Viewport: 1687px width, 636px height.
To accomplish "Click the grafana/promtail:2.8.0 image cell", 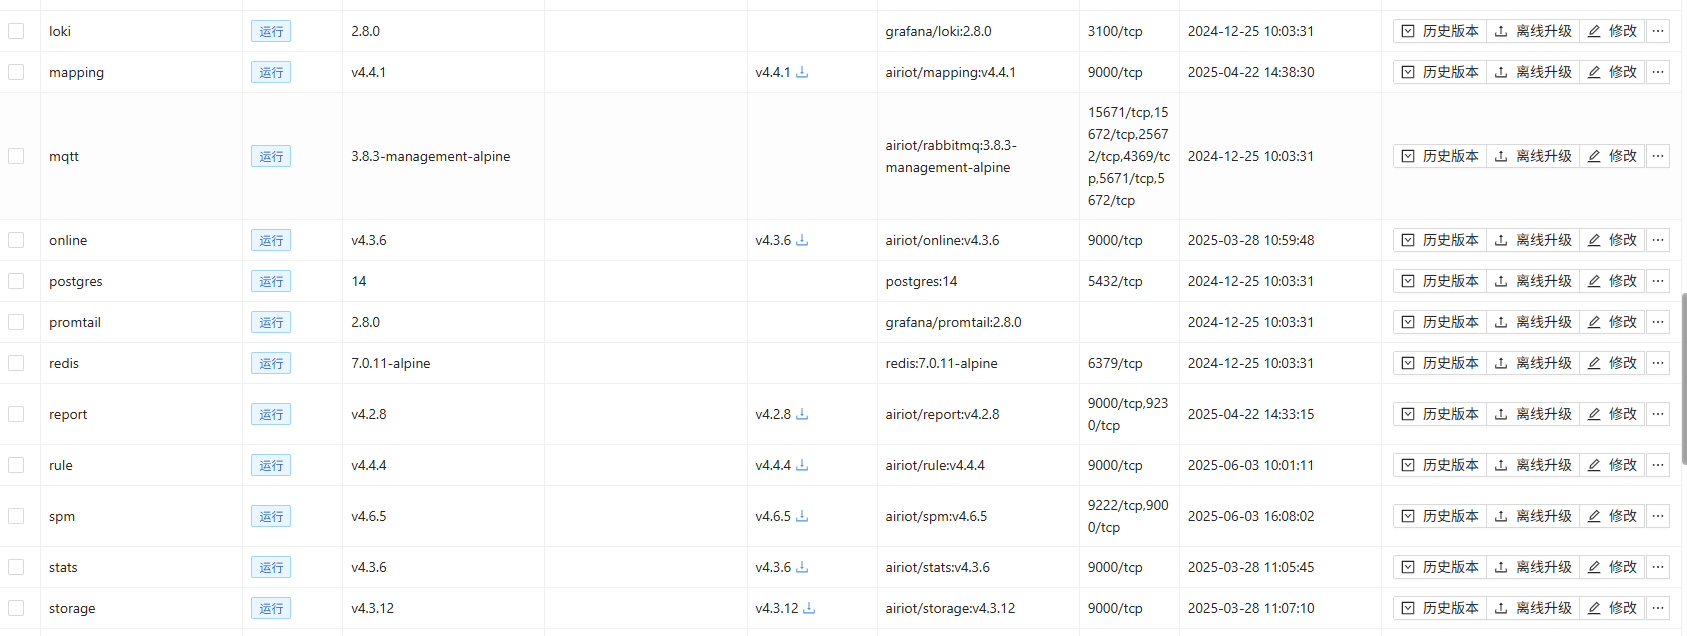I will (x=953, y=322).
